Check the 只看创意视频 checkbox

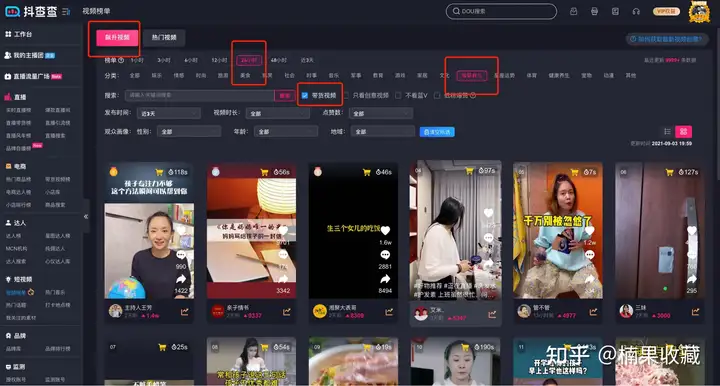point(347,95)
